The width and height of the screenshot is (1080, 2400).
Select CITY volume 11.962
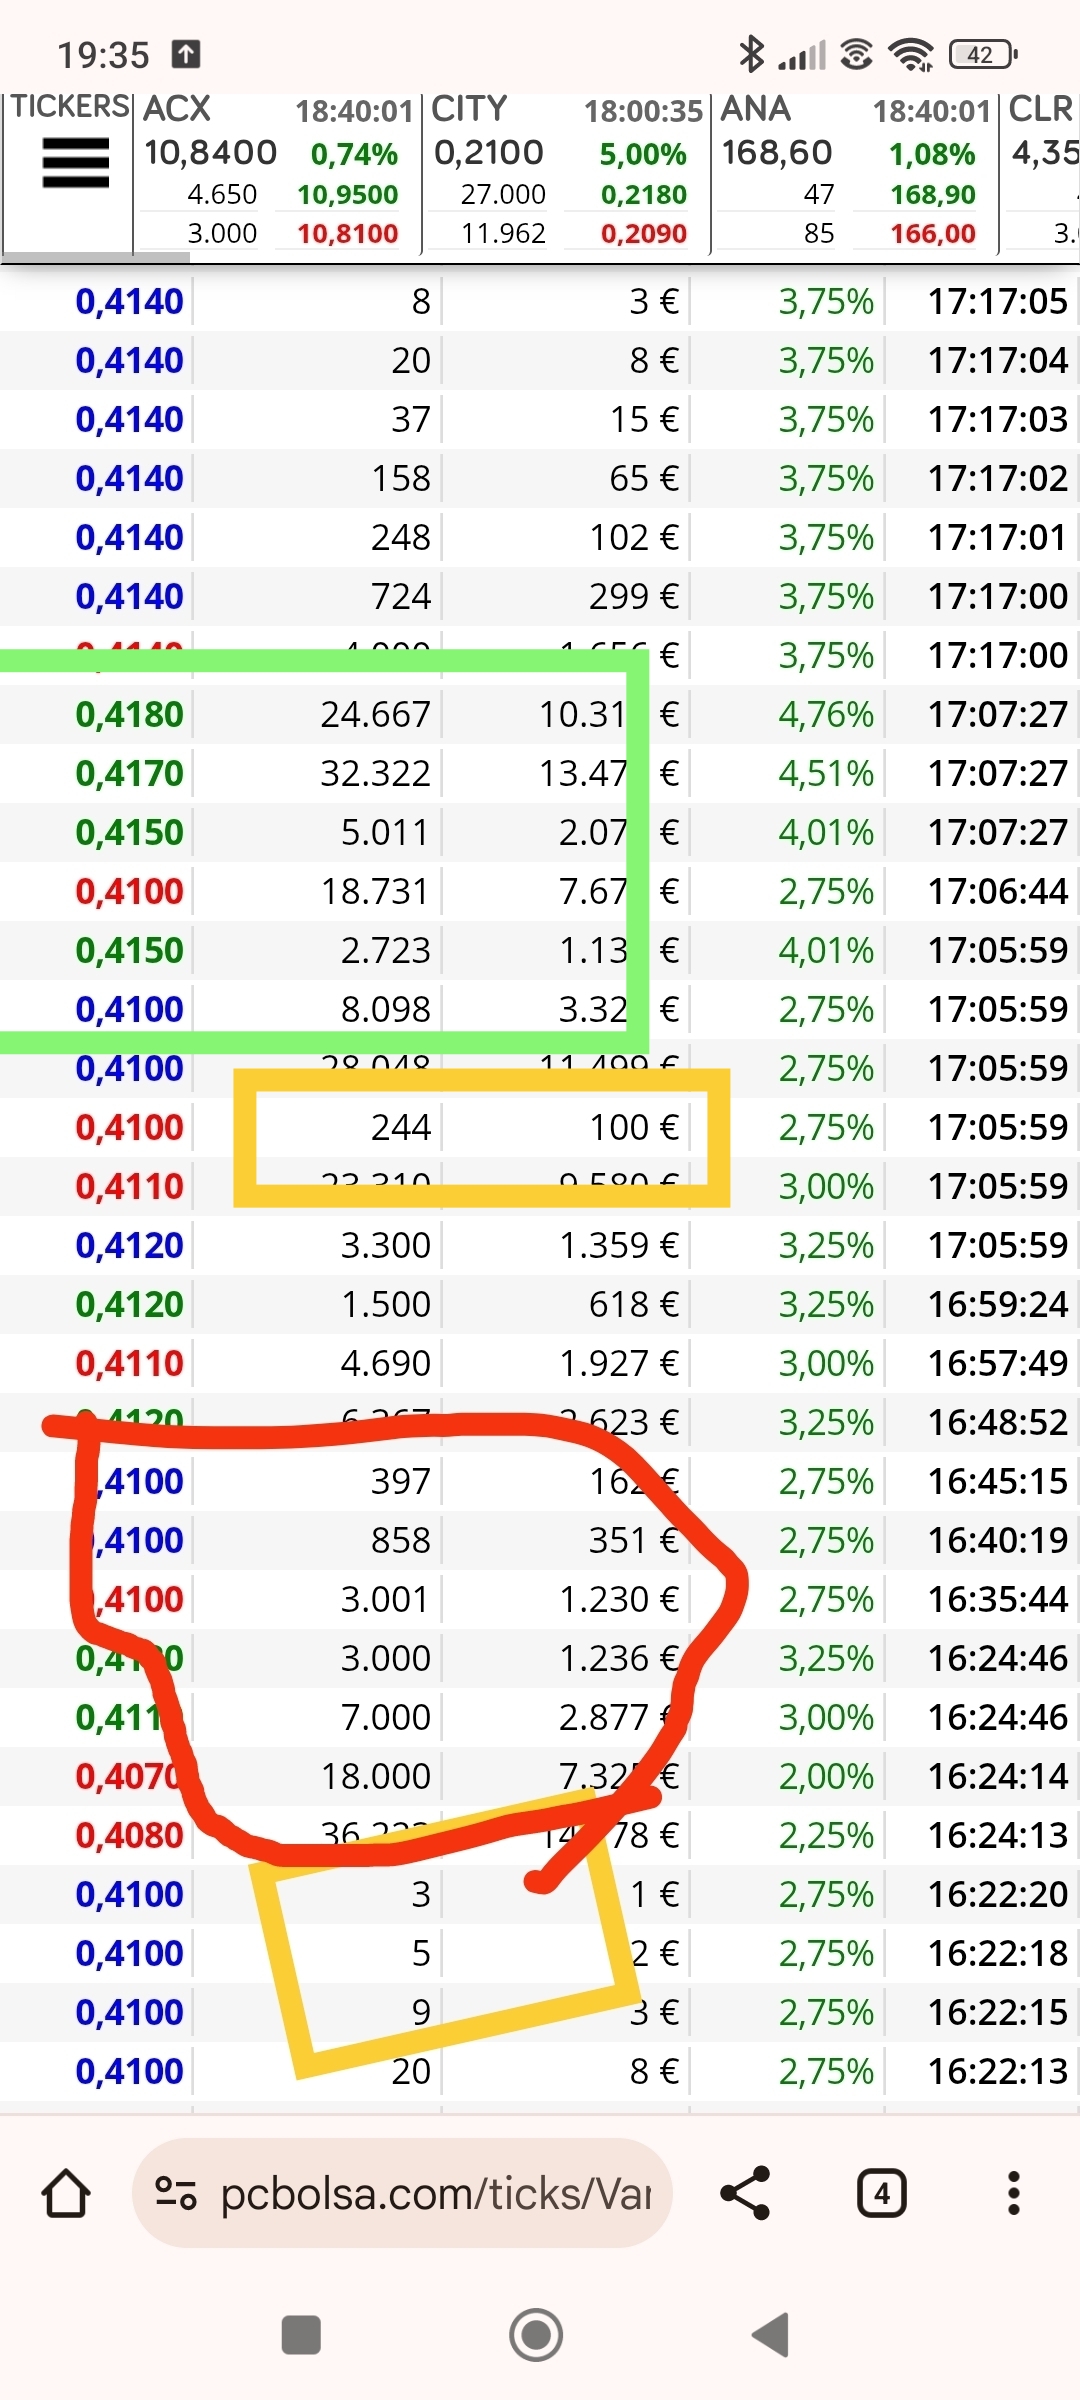[503, 233]
